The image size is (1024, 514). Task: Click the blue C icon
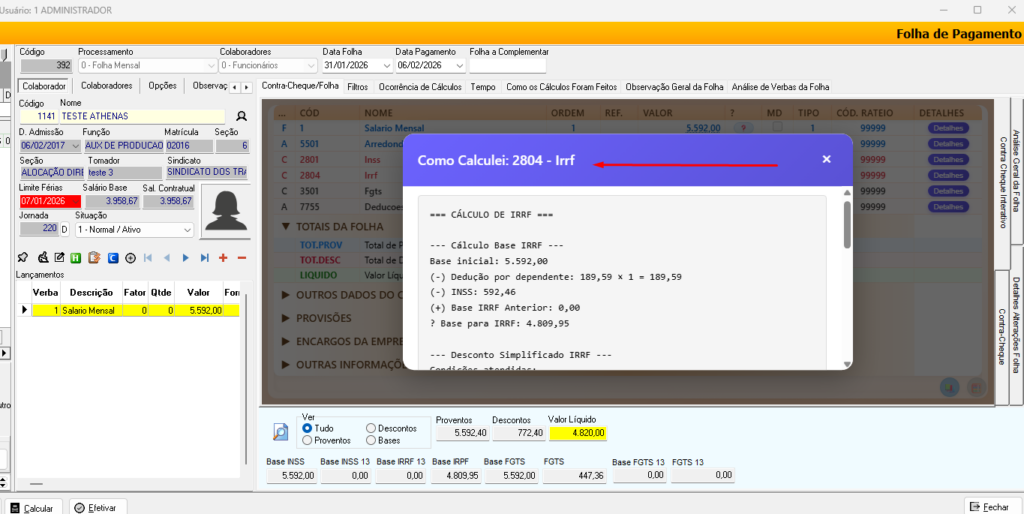(x=113, y=258)
